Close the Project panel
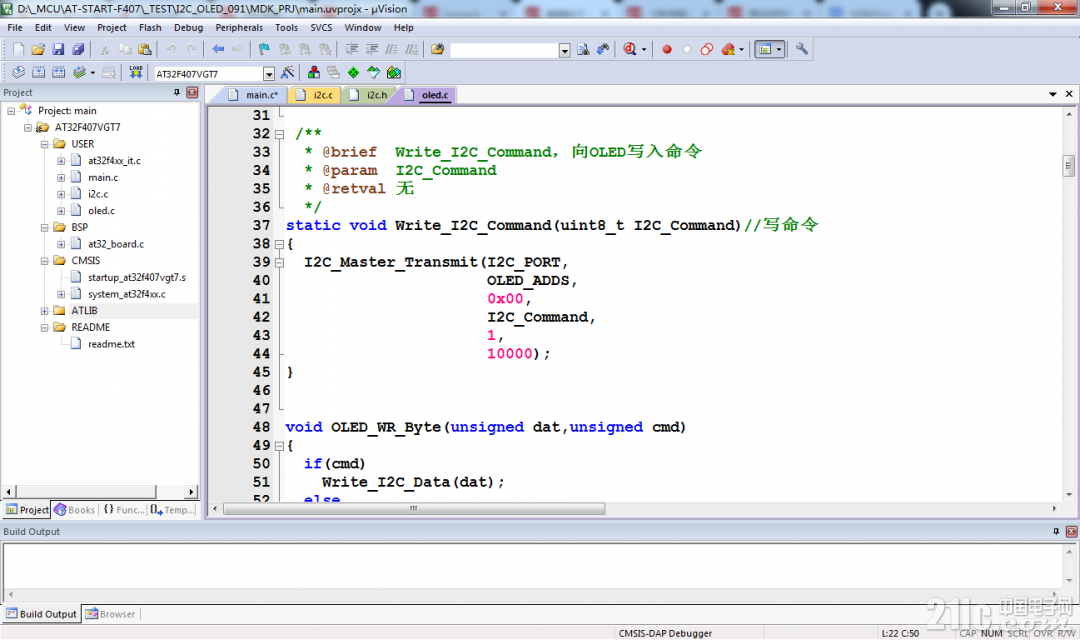Image resolution: width=1080 pixels, height=640 pixels. click(192, 92)
